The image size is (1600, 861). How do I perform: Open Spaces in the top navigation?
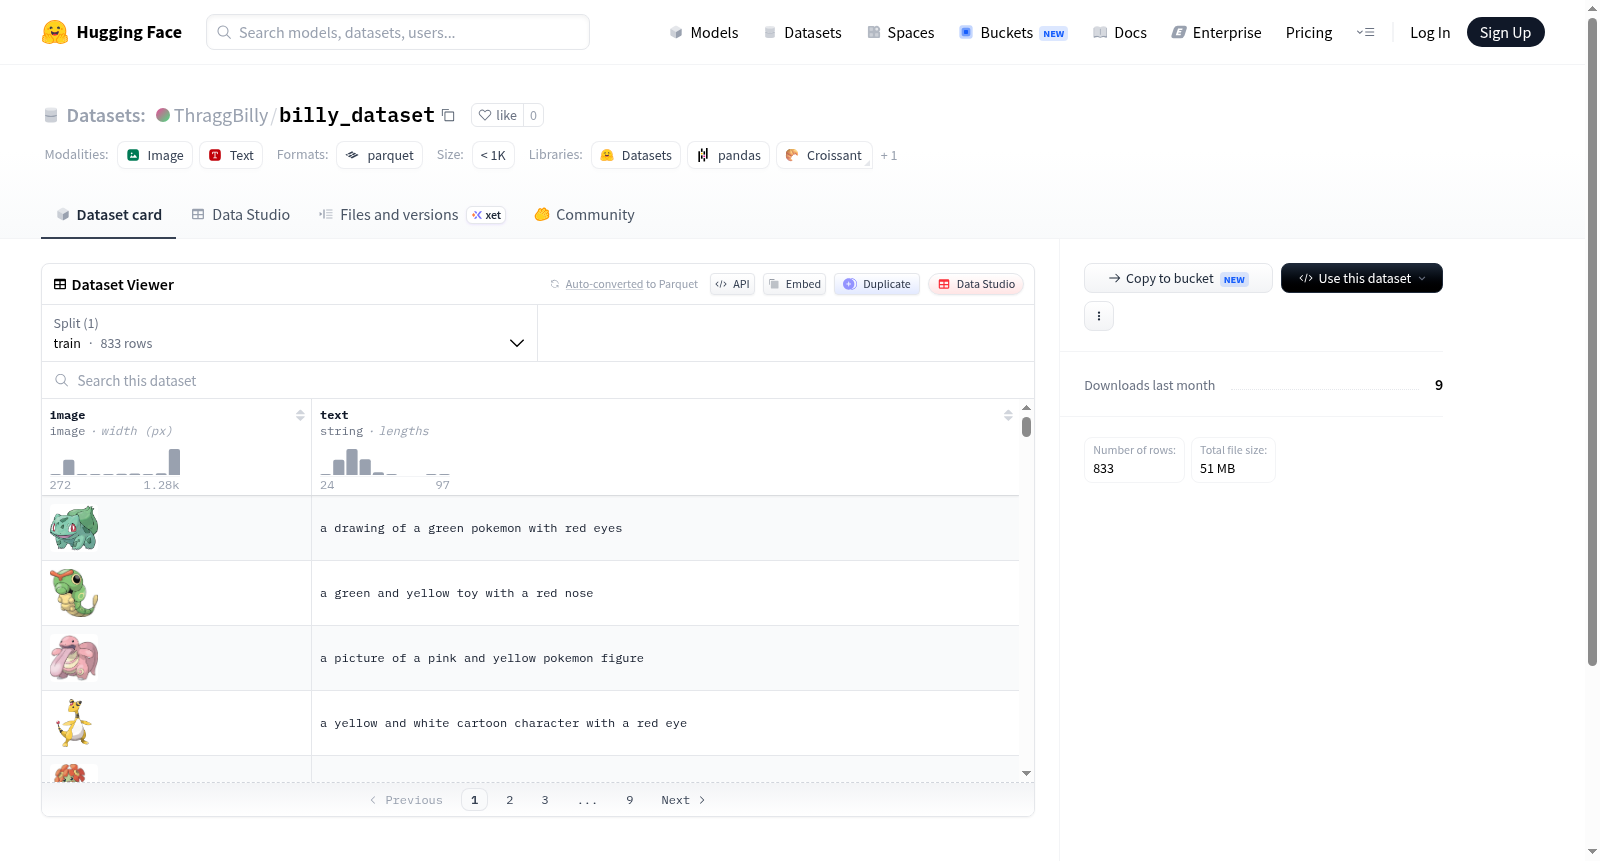tap(901, 33)
